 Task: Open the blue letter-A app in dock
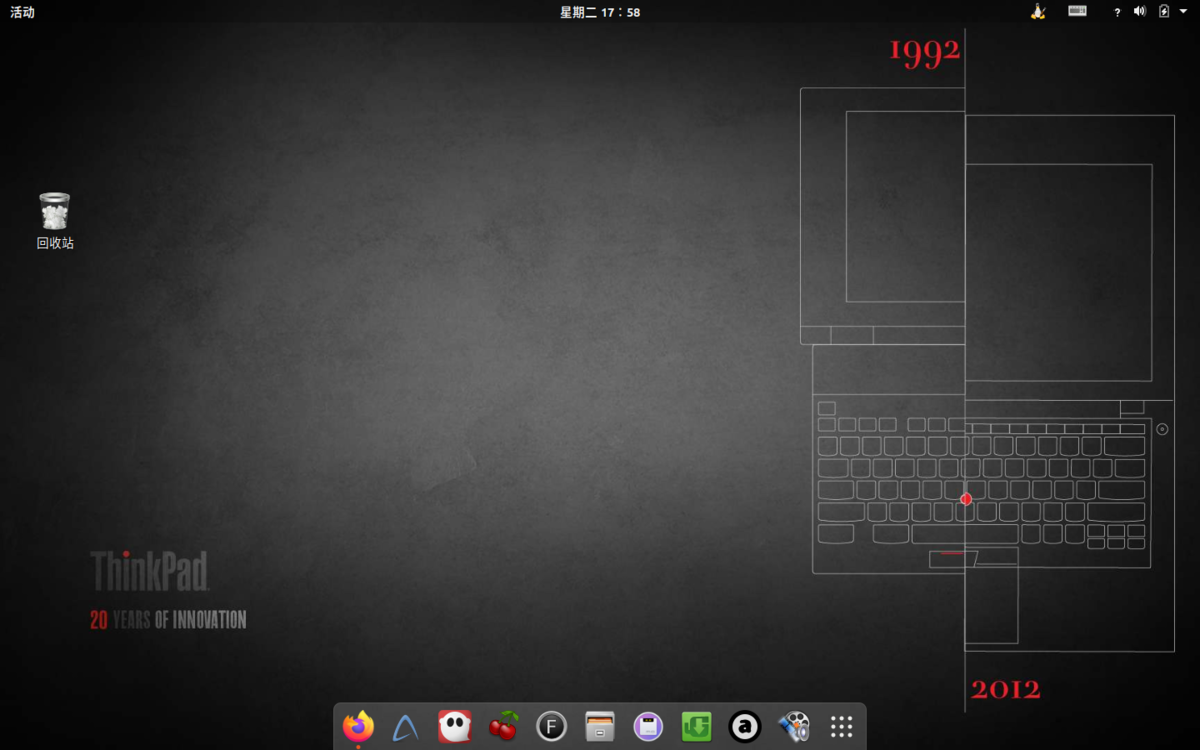pyautogui.click(x=406, y=726)
